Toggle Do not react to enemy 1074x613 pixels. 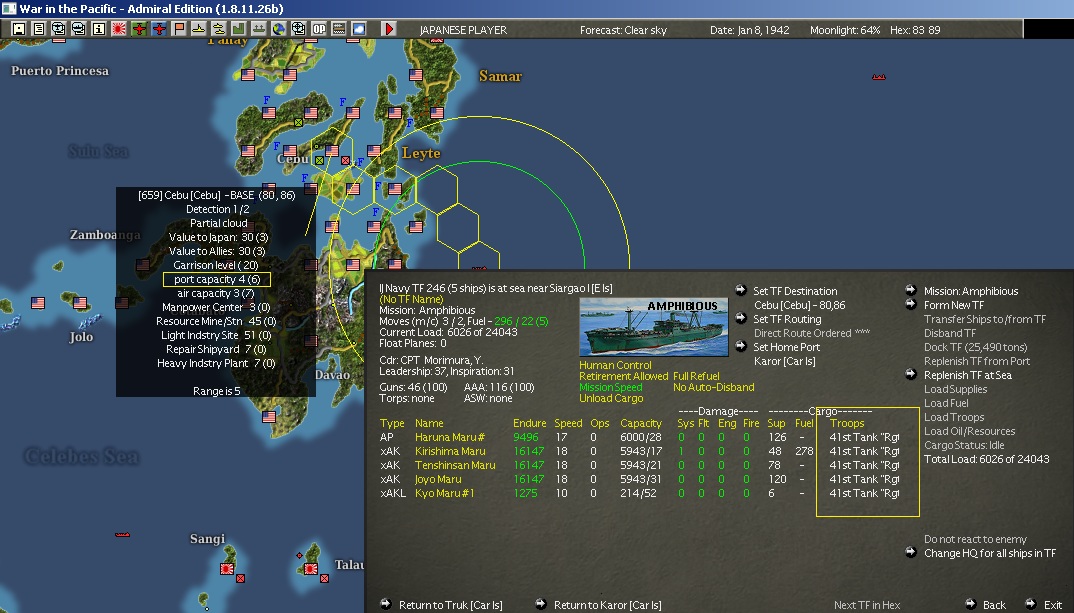(975, 539)
